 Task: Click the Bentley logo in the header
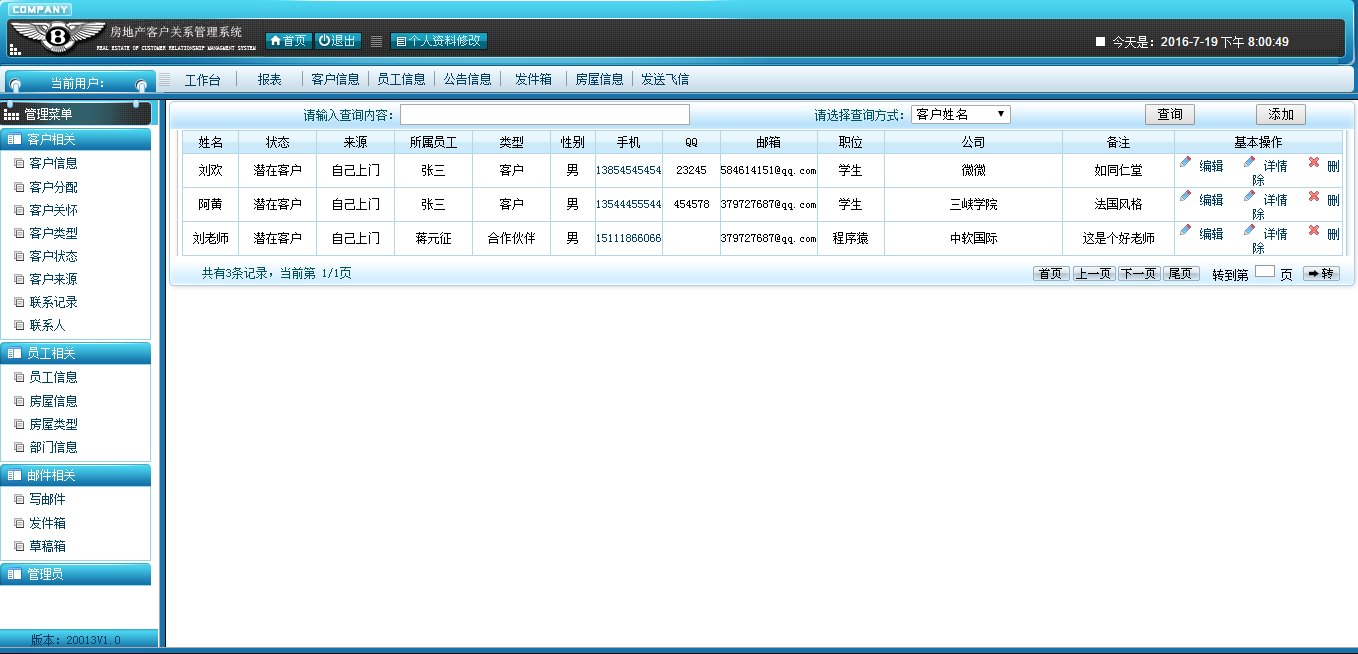pyautogui.click(x=57, y=37)
